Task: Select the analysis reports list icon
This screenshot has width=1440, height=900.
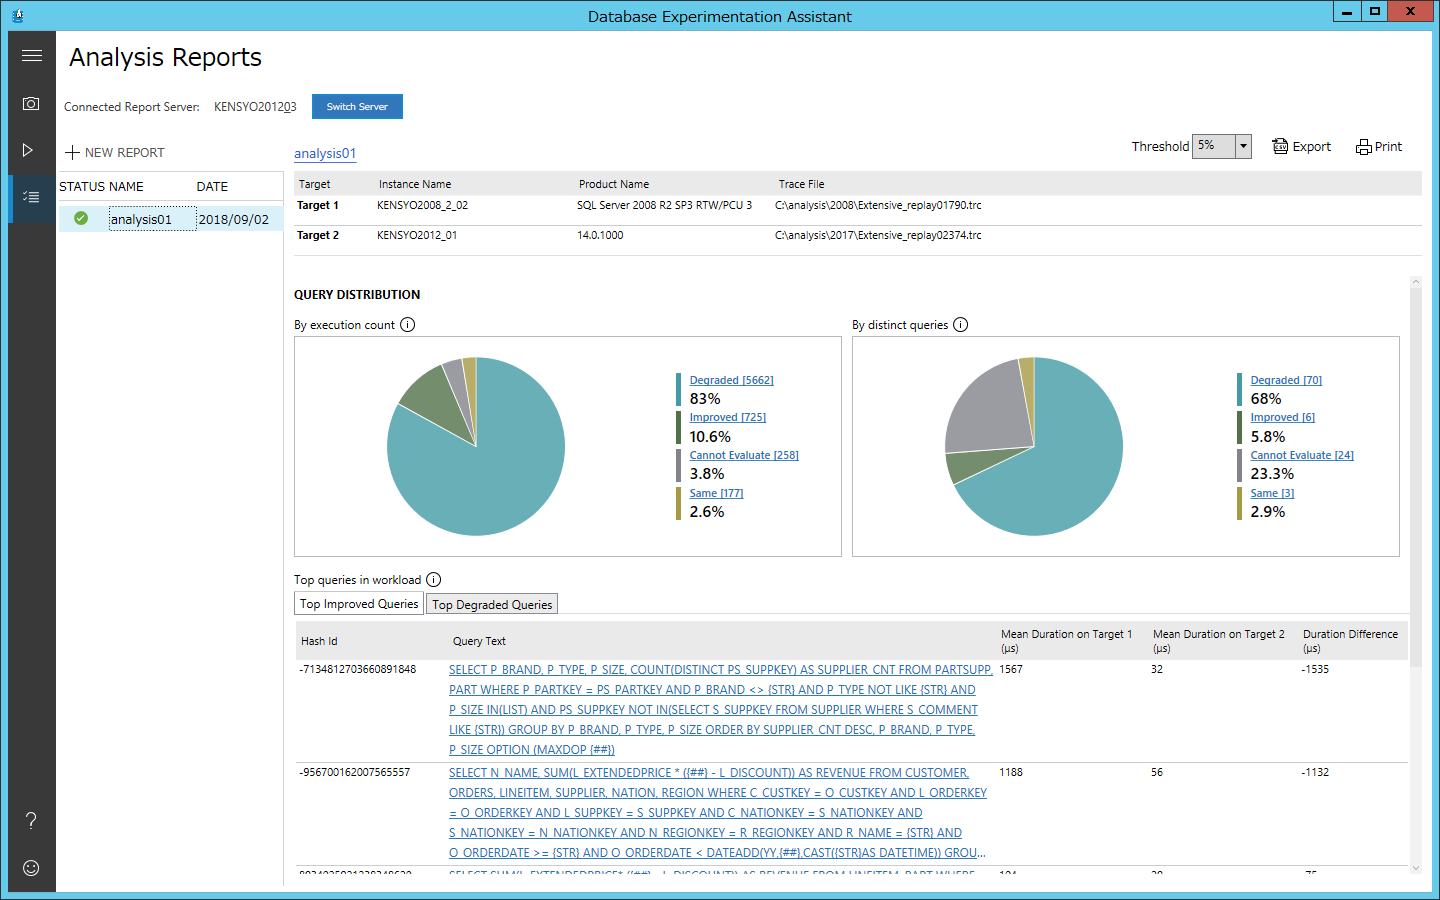Action: coord(31,197)
